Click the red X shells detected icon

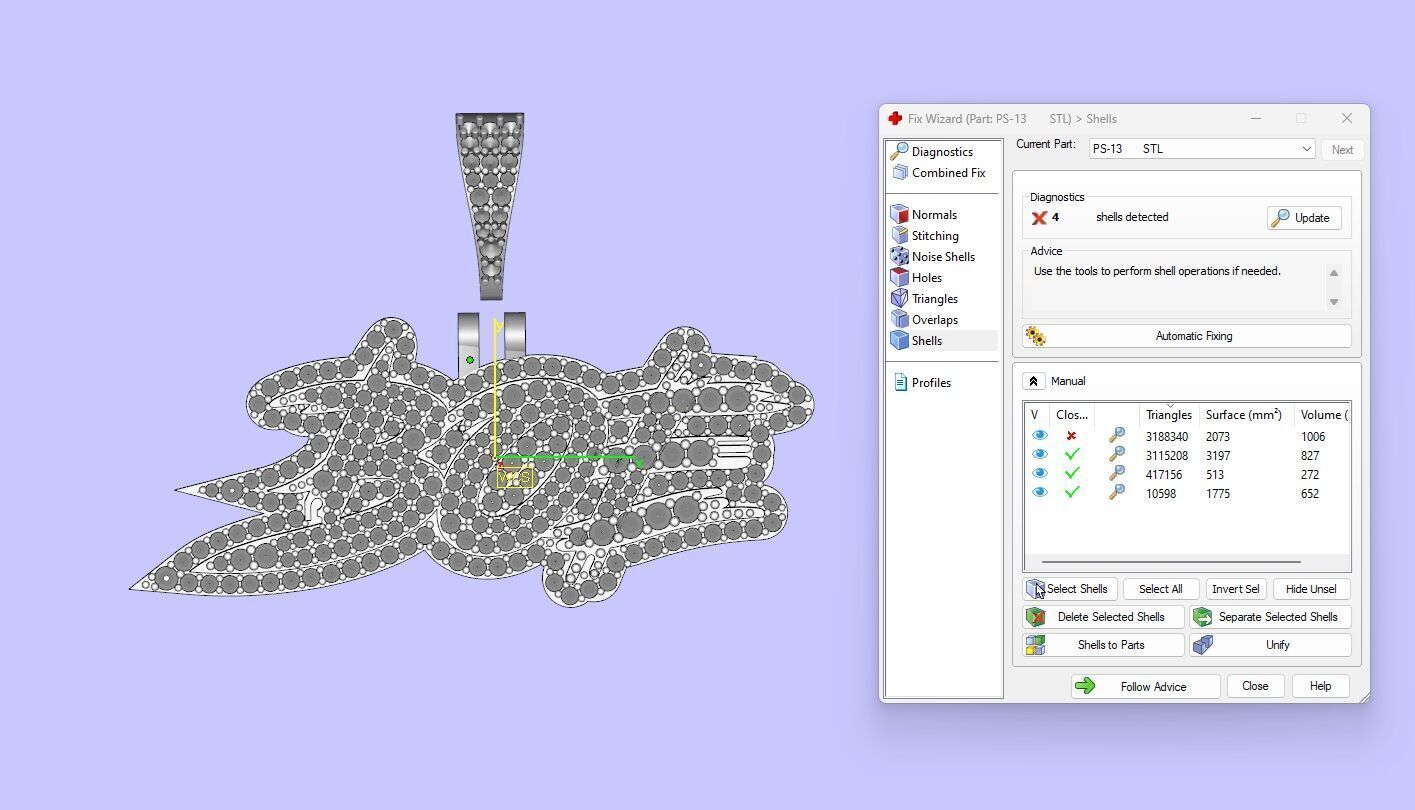coord(1039,218)
